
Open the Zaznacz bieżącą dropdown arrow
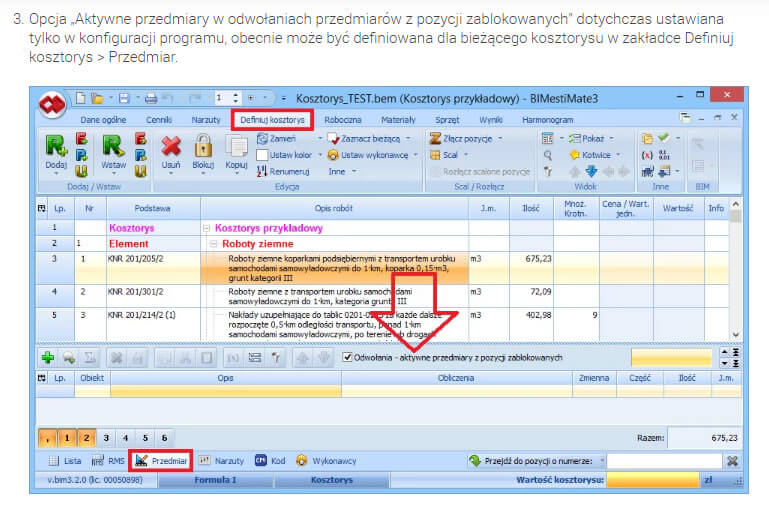(408, 139)
